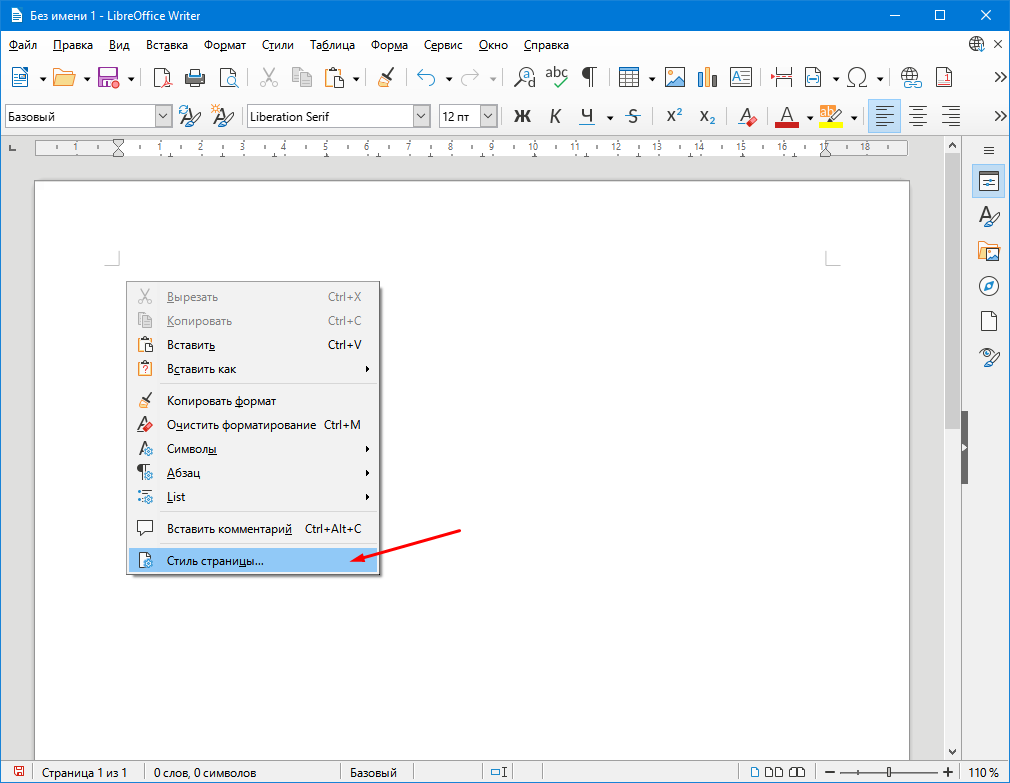
Task: Click the Update selected style icon
Action: 189,117
